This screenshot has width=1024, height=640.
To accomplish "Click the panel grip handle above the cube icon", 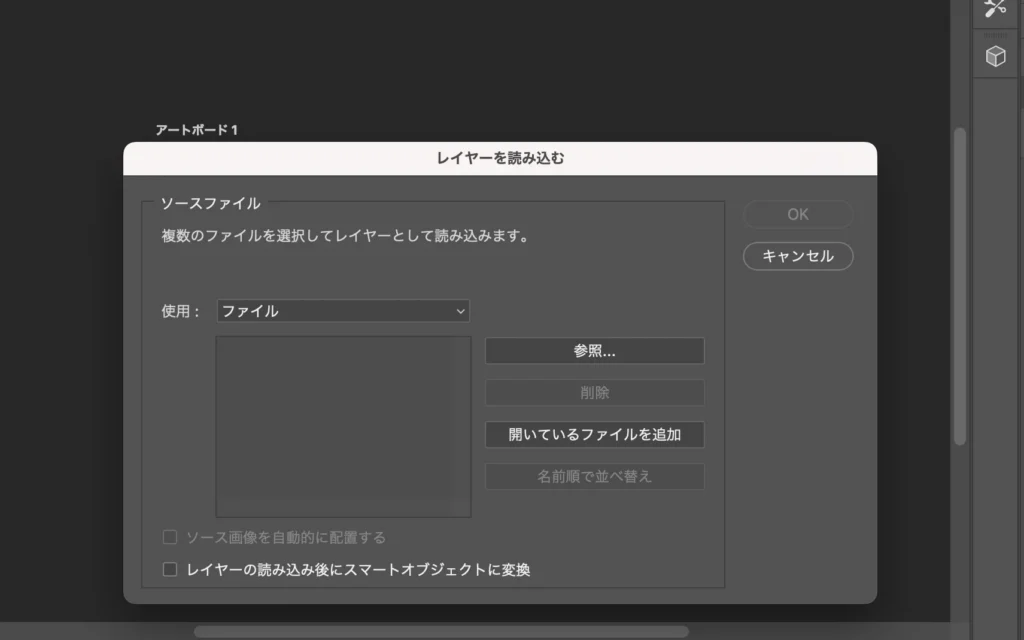I will (x=995, y=34).
